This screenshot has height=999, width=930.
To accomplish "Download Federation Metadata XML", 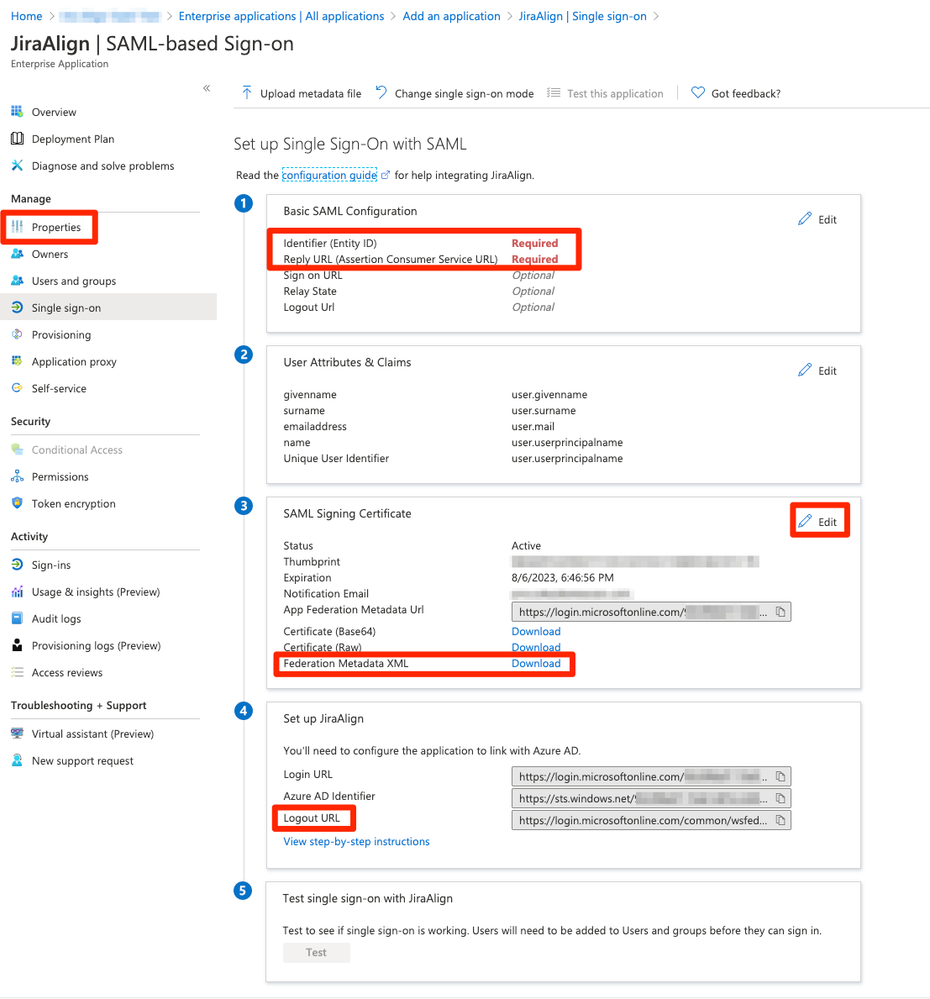I will (536, 663).
